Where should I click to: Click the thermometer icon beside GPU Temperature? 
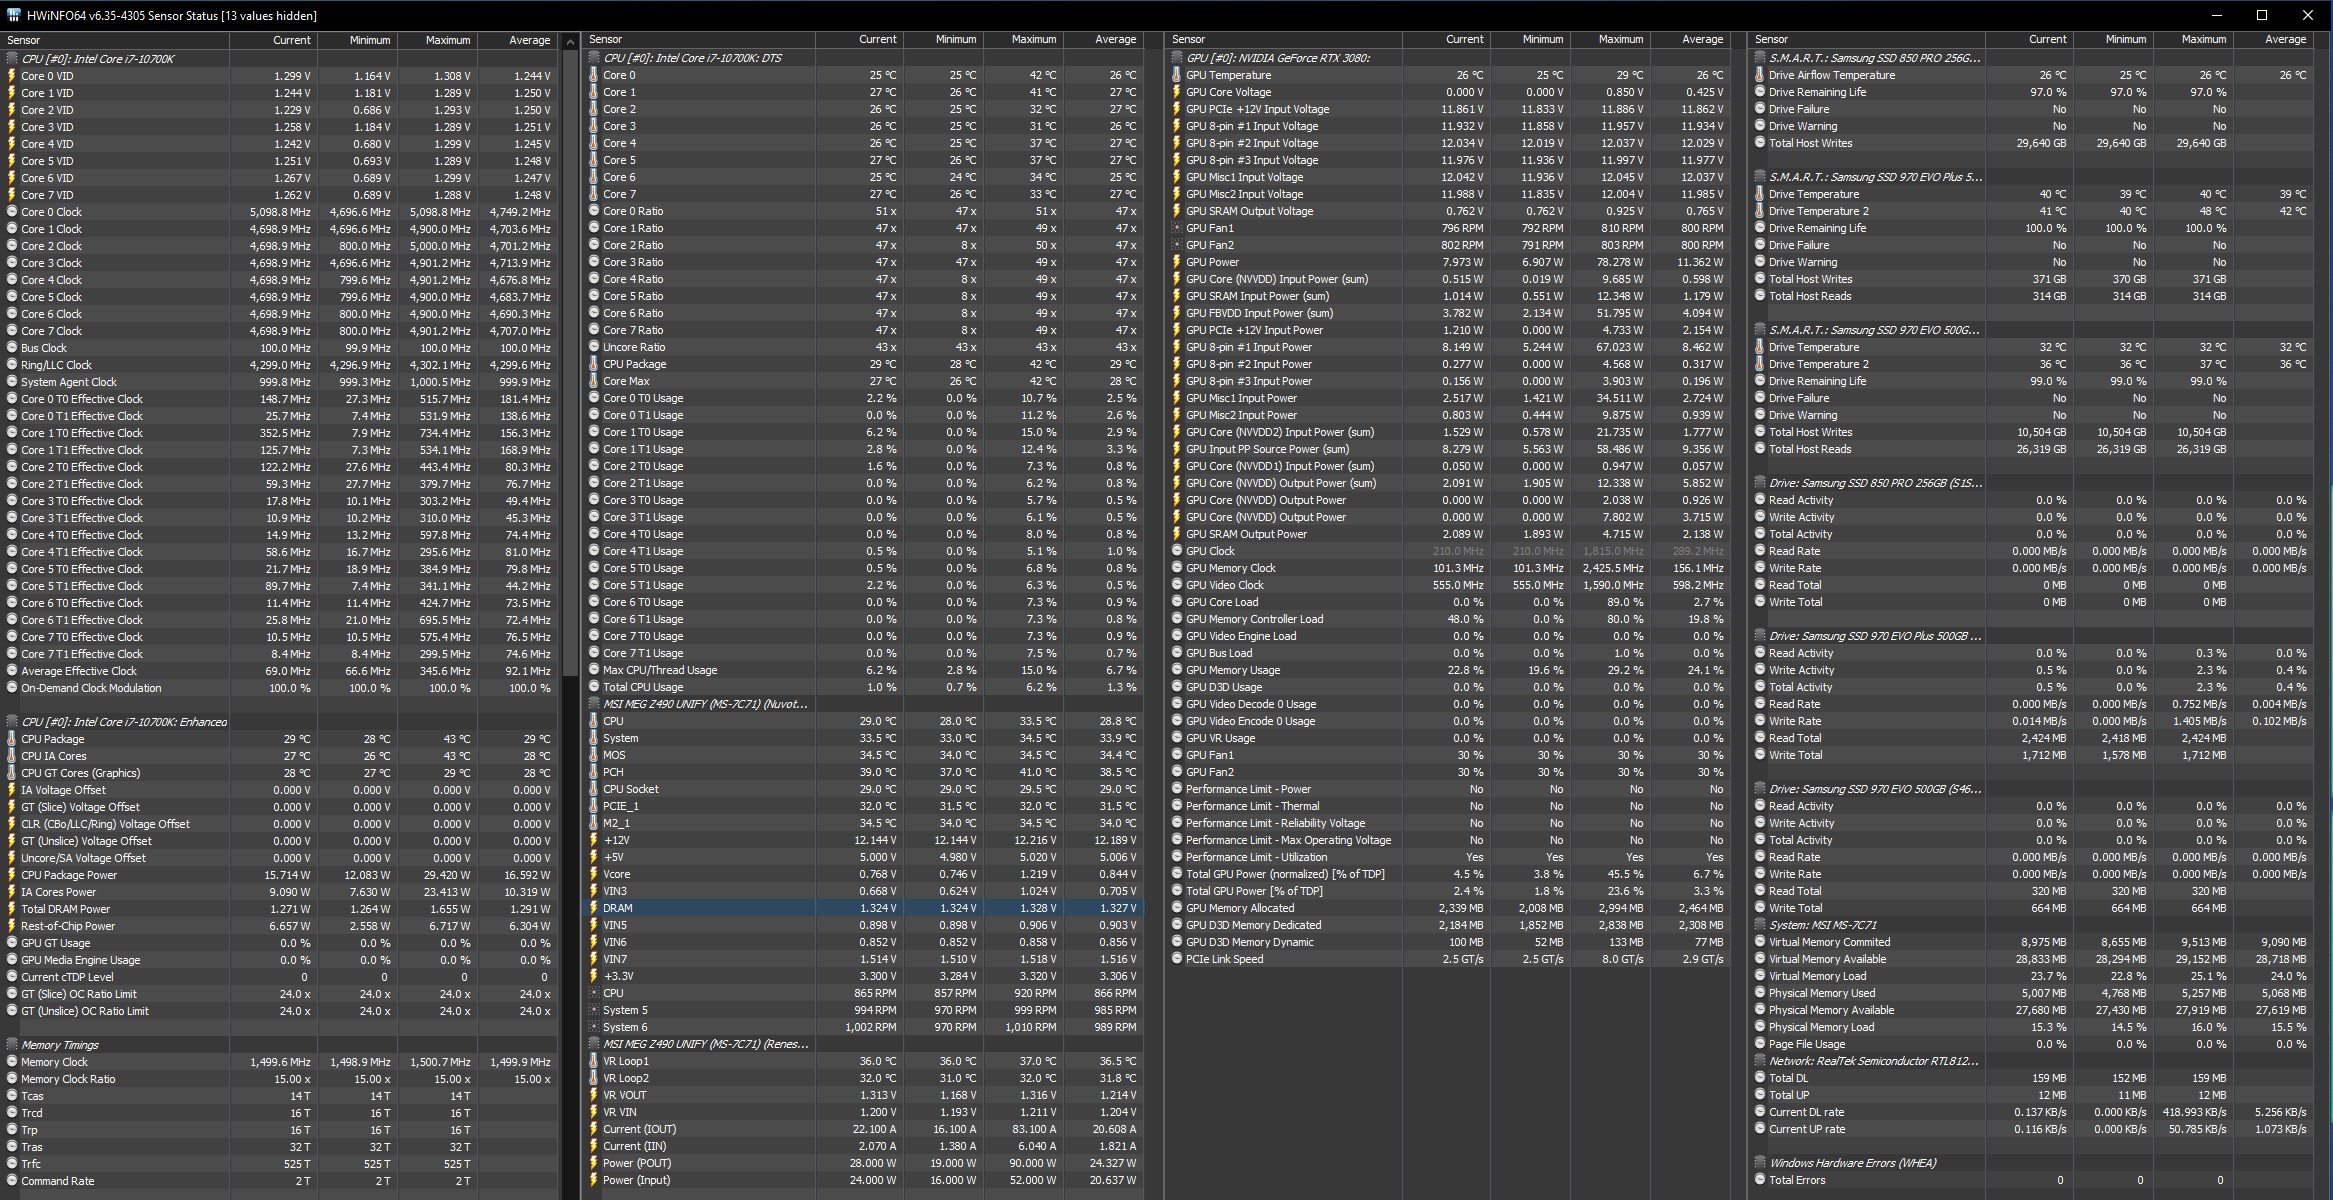[1177, 75]
